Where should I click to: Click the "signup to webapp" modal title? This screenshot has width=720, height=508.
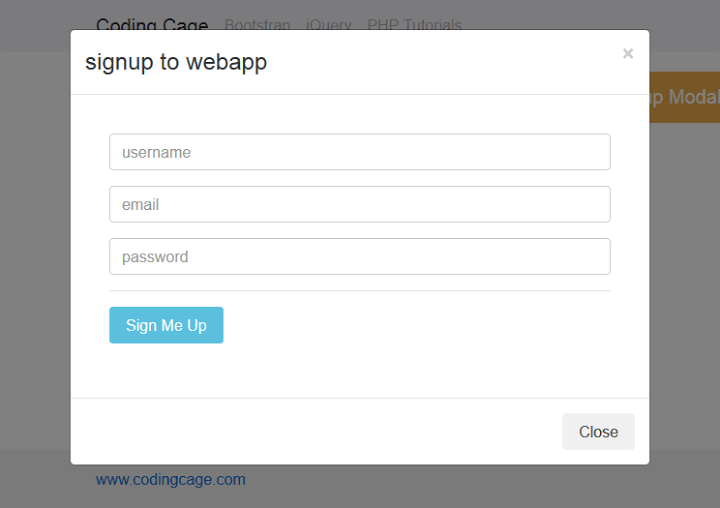(176, 62)
